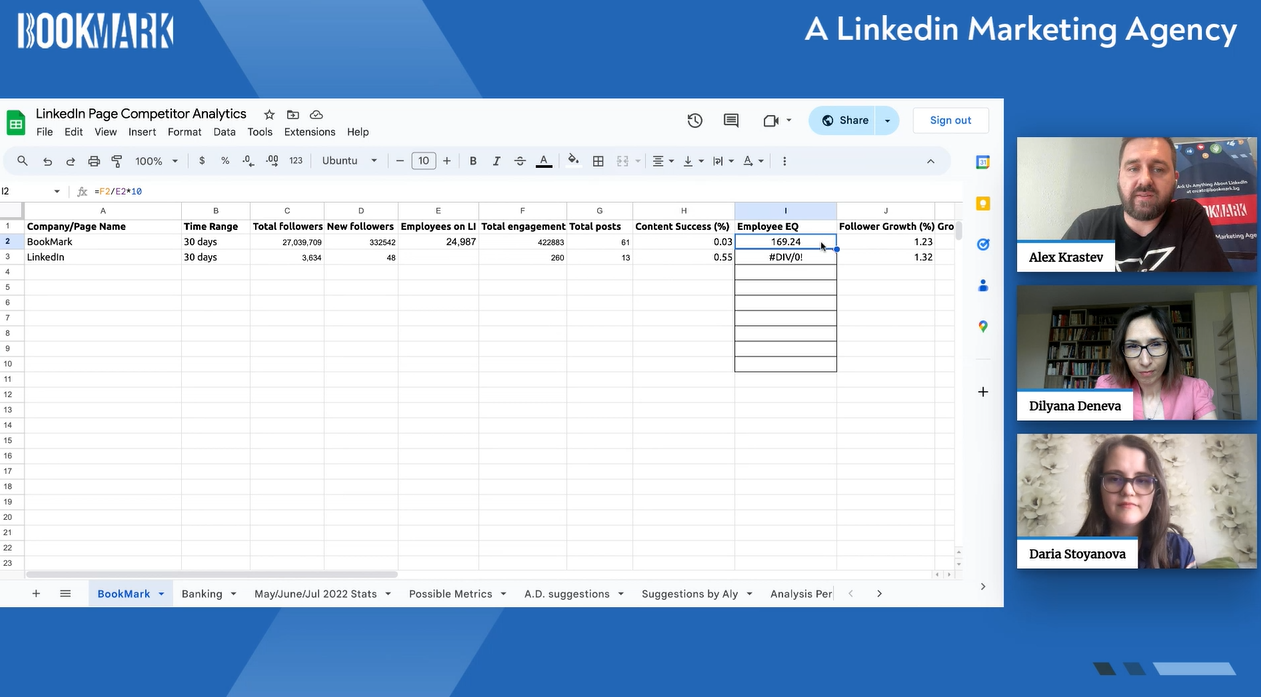Viewport: 1261px width, 697px height.
Task: Open the Extensions menu
Action: 310,132
